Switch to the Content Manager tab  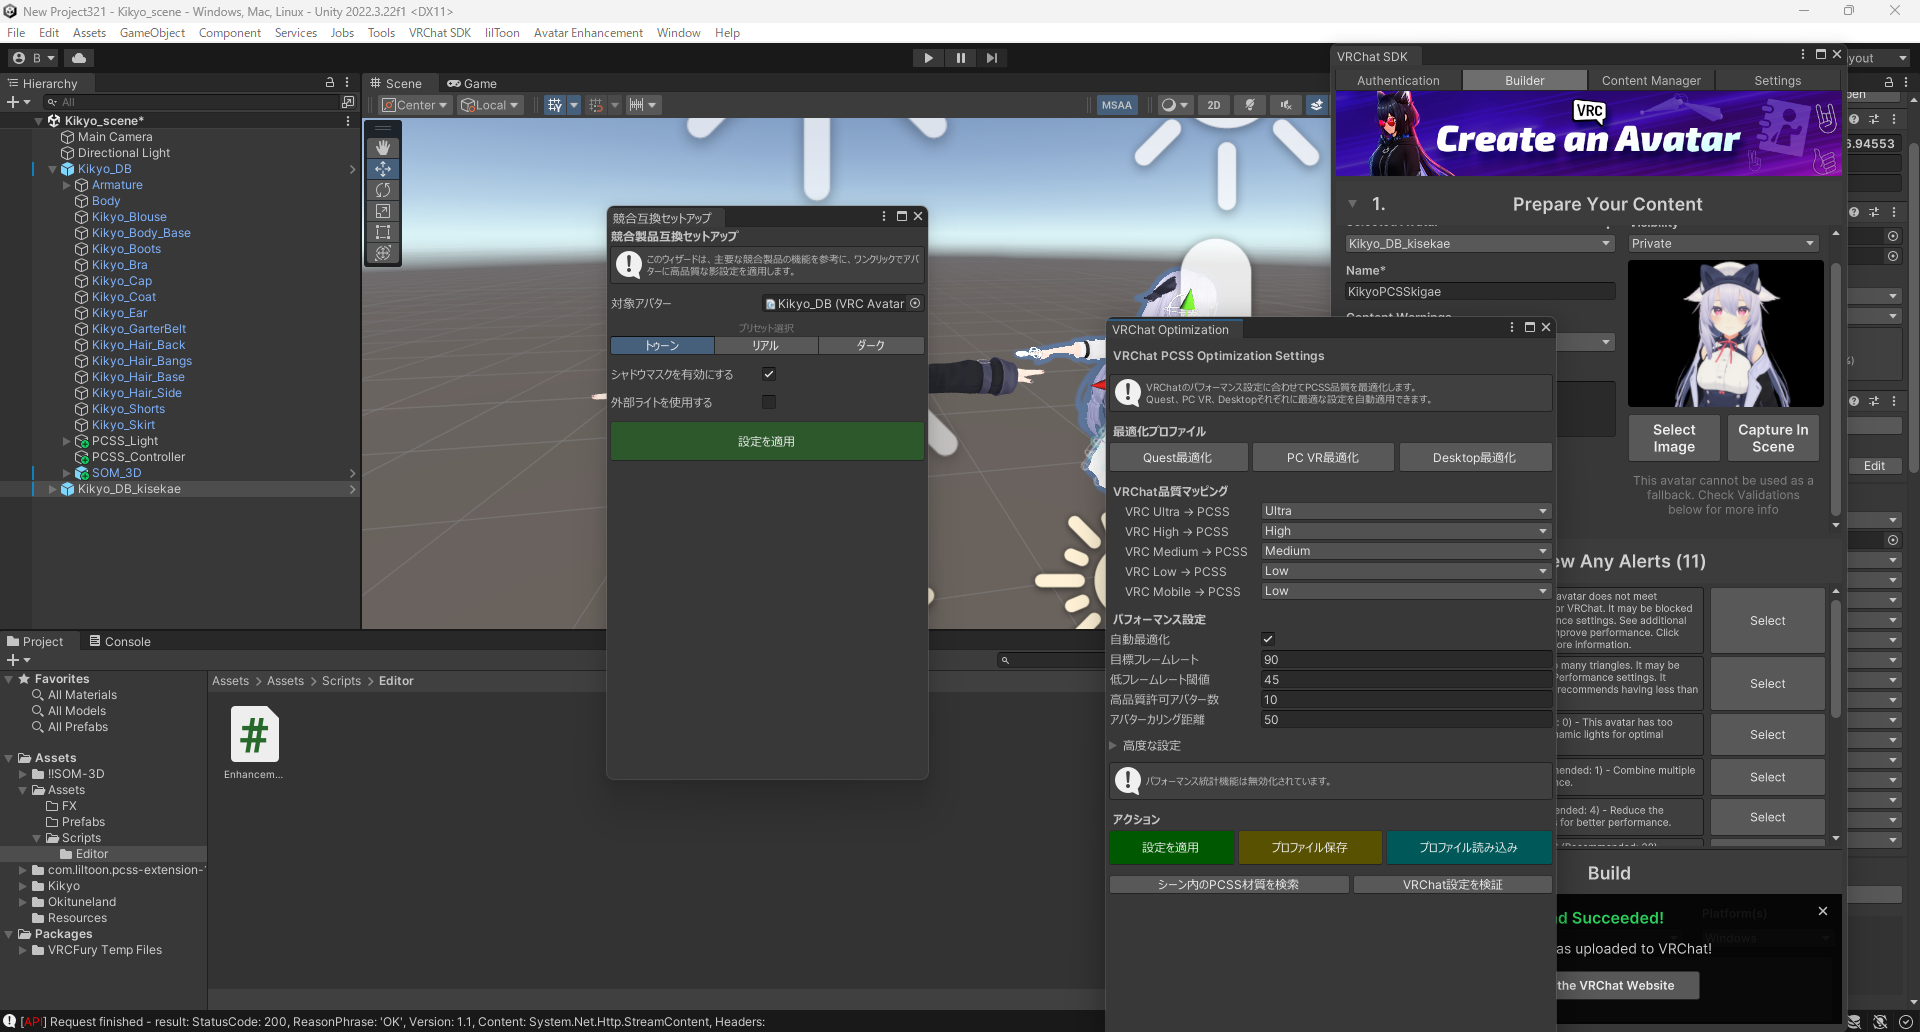pyautogui.click(x=1651, y=80)
